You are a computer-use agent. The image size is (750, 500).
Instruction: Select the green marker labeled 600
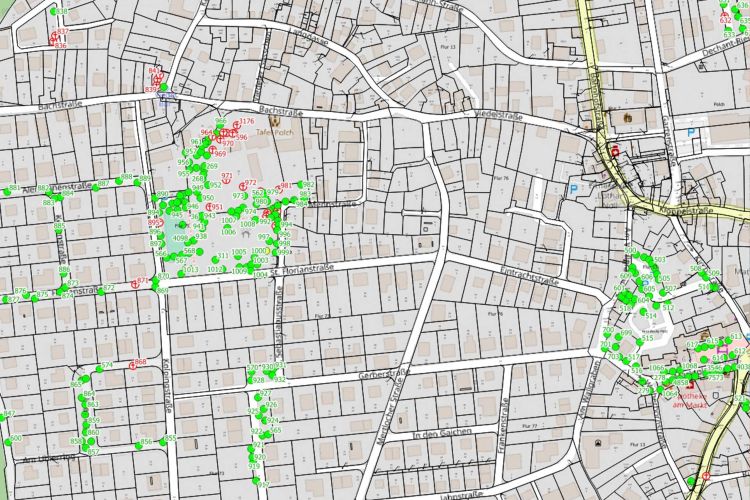click(x=6, y=440)
